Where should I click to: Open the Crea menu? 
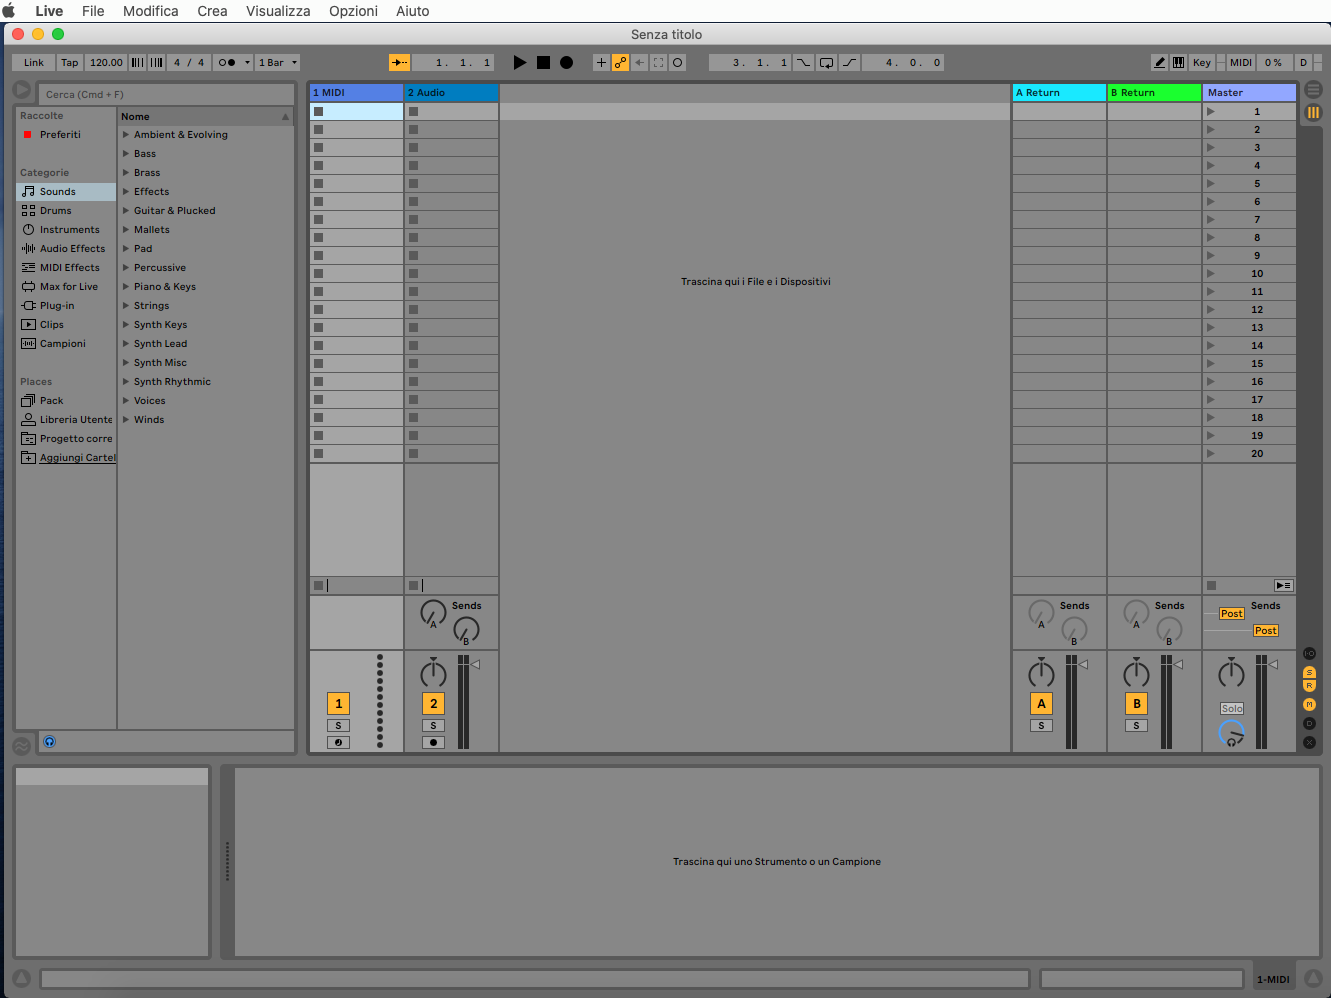[x=212, y=11]
